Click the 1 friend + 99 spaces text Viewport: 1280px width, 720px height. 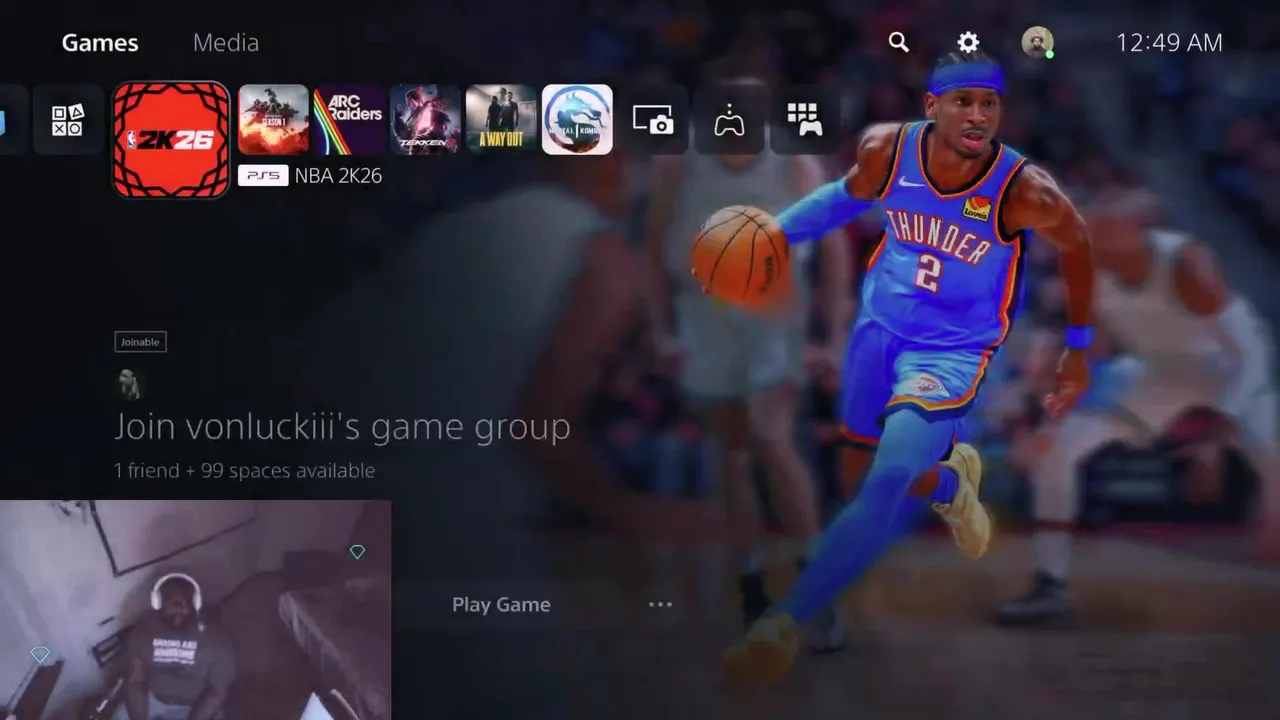[x=245, y=470]
